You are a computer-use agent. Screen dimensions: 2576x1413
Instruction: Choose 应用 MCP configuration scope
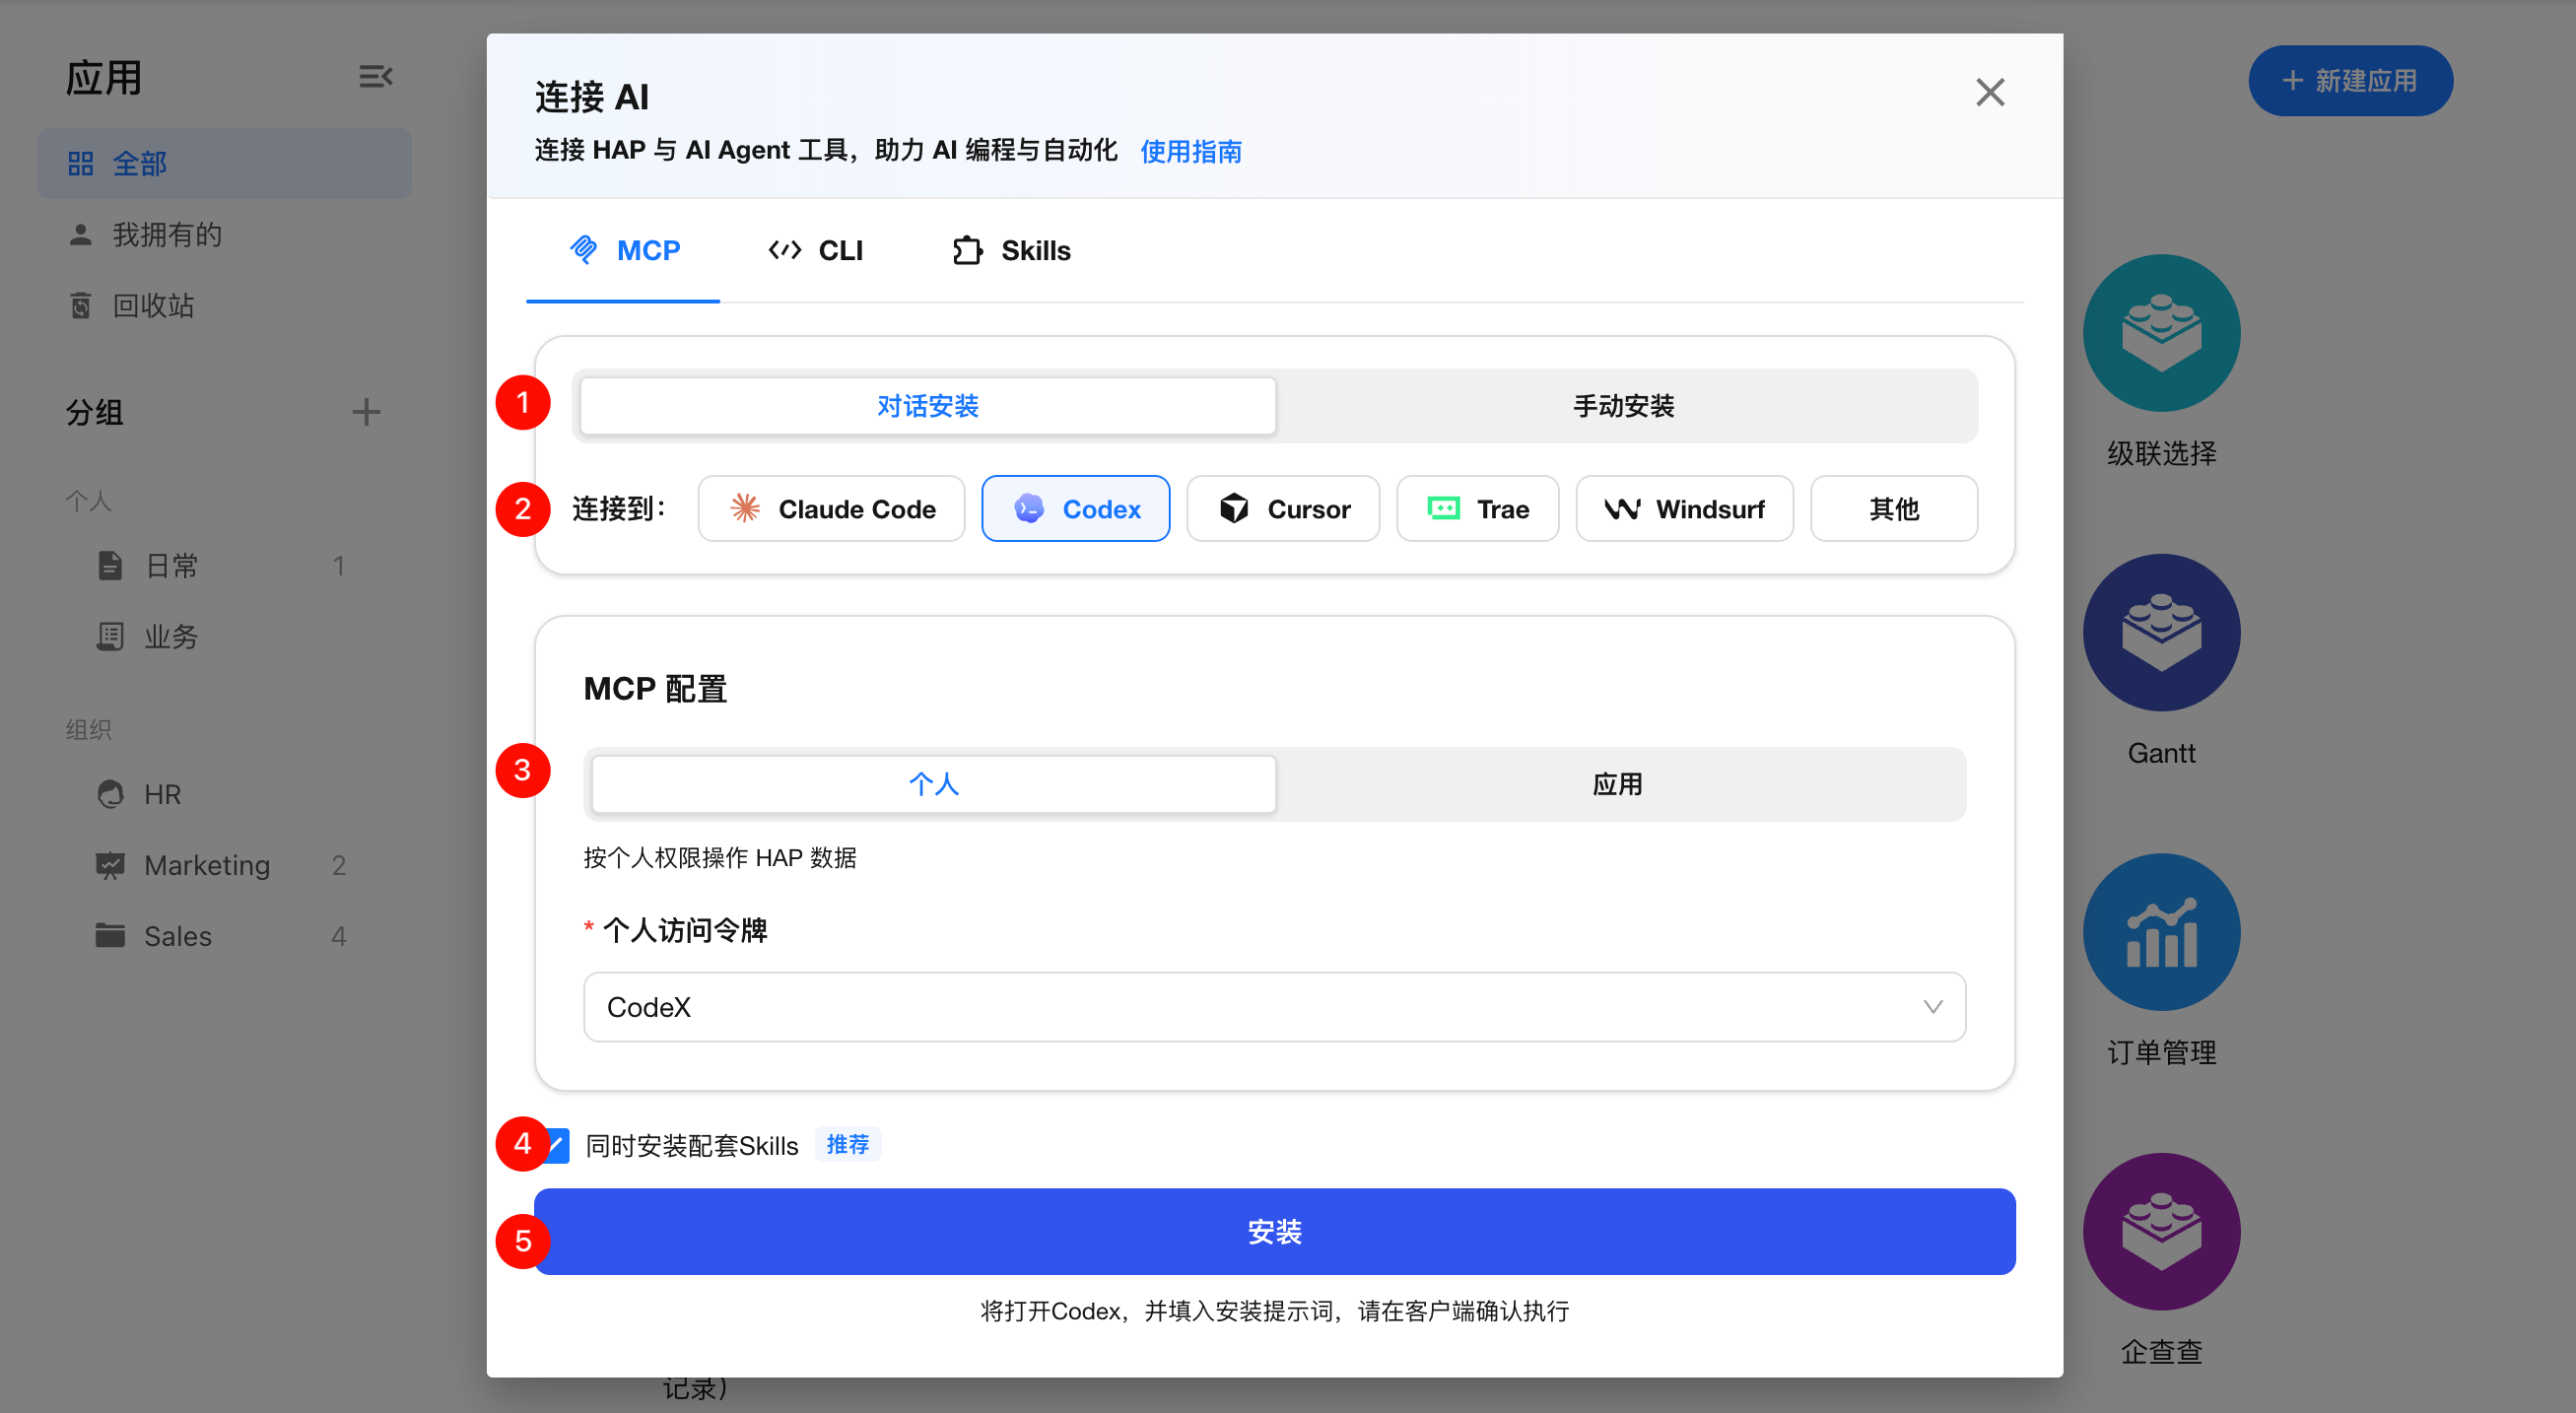[1618, 784]
